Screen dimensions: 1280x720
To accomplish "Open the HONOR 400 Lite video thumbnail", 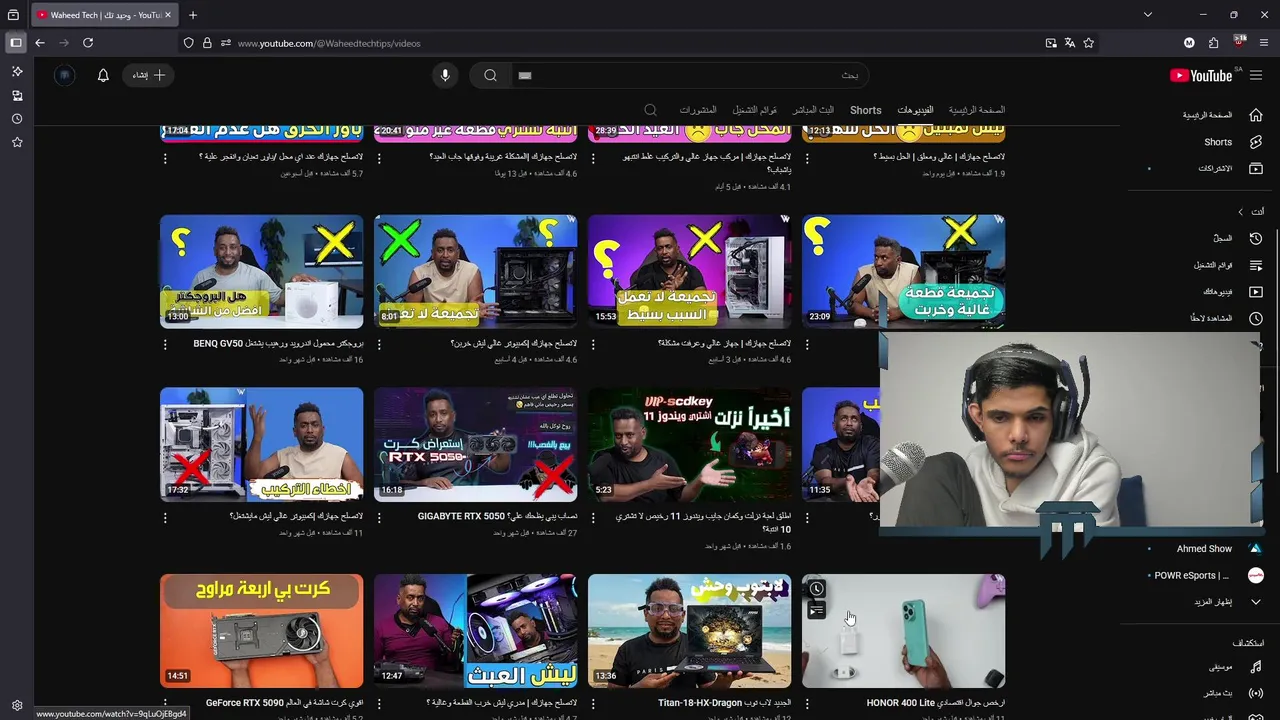I will click(904, 631).
